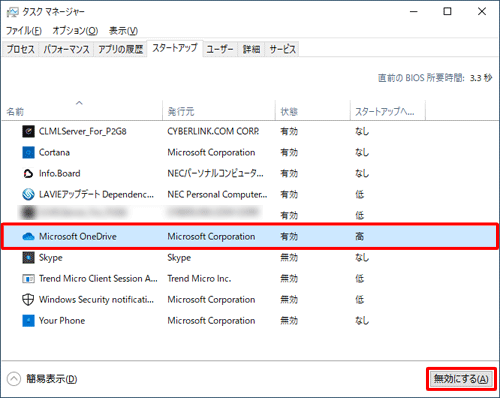Sort by the スタートアップへ... impact column header
The width and height of the screenshot is (500, 398).
coord(388,111)
